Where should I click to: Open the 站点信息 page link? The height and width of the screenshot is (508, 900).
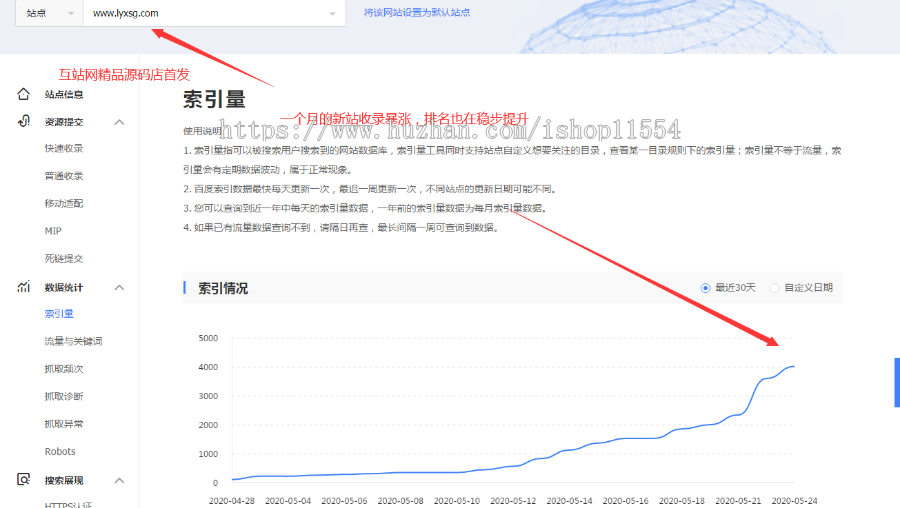coord(64,95)
